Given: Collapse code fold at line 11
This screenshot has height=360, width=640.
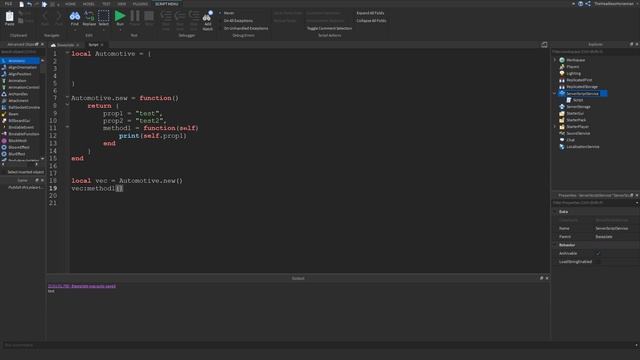Looking at the screenshot, I should pos(67,127).
